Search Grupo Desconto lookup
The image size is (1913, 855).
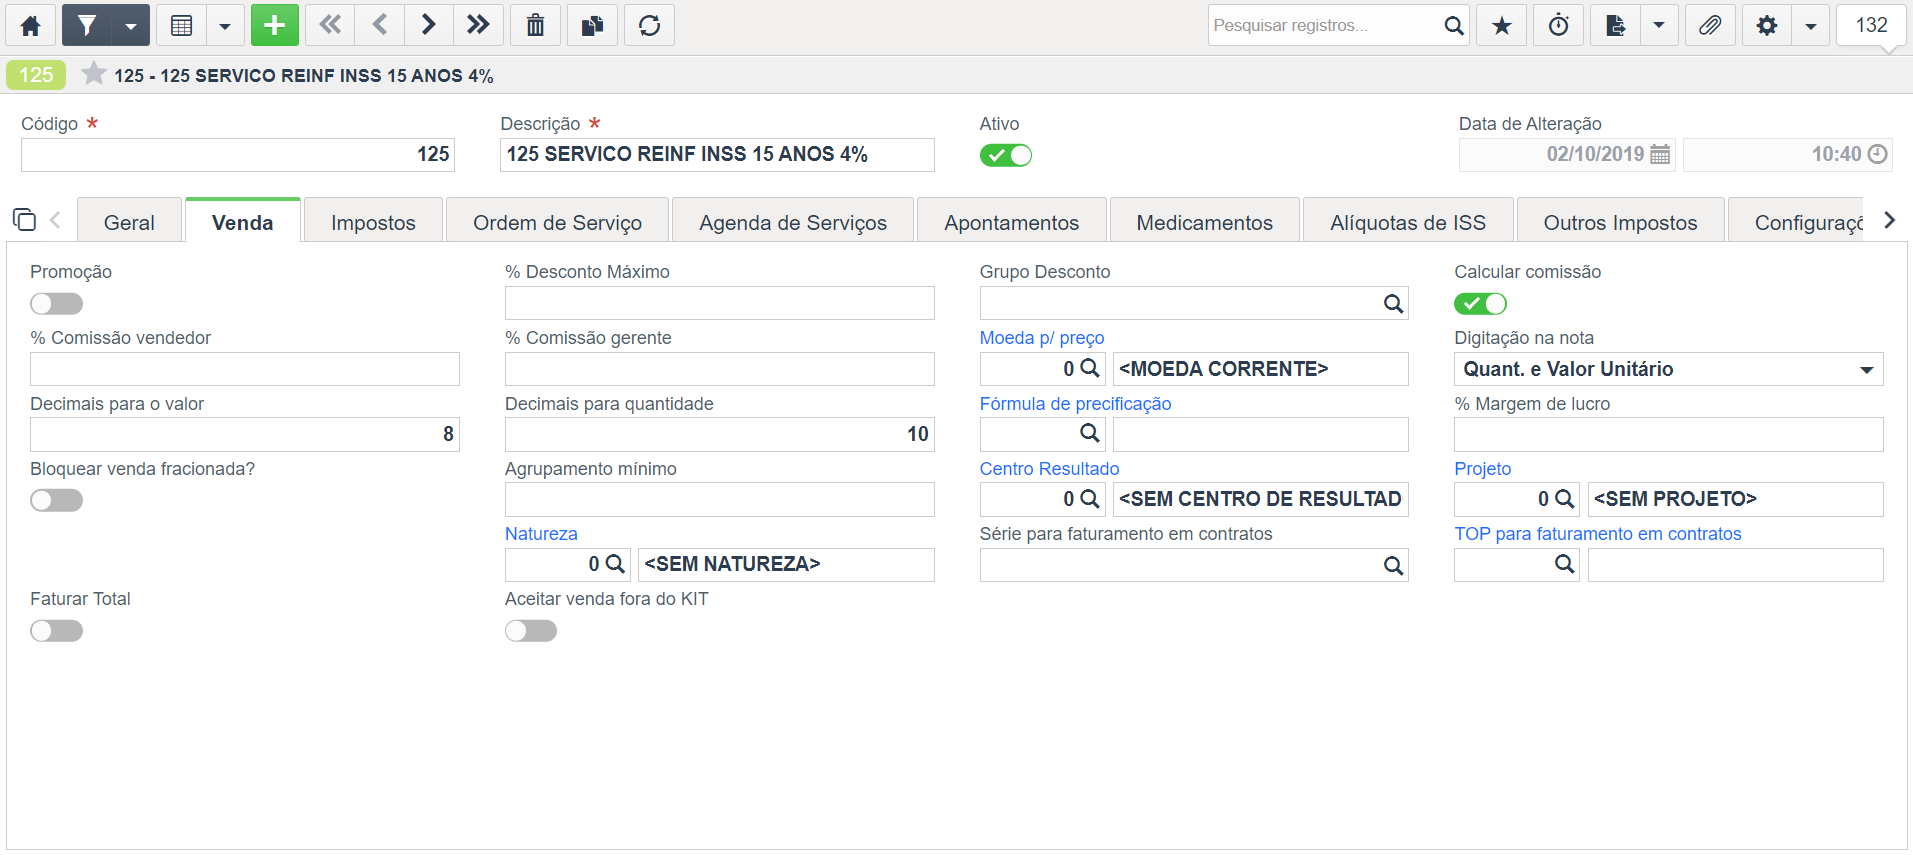(x=1393, y=304)
